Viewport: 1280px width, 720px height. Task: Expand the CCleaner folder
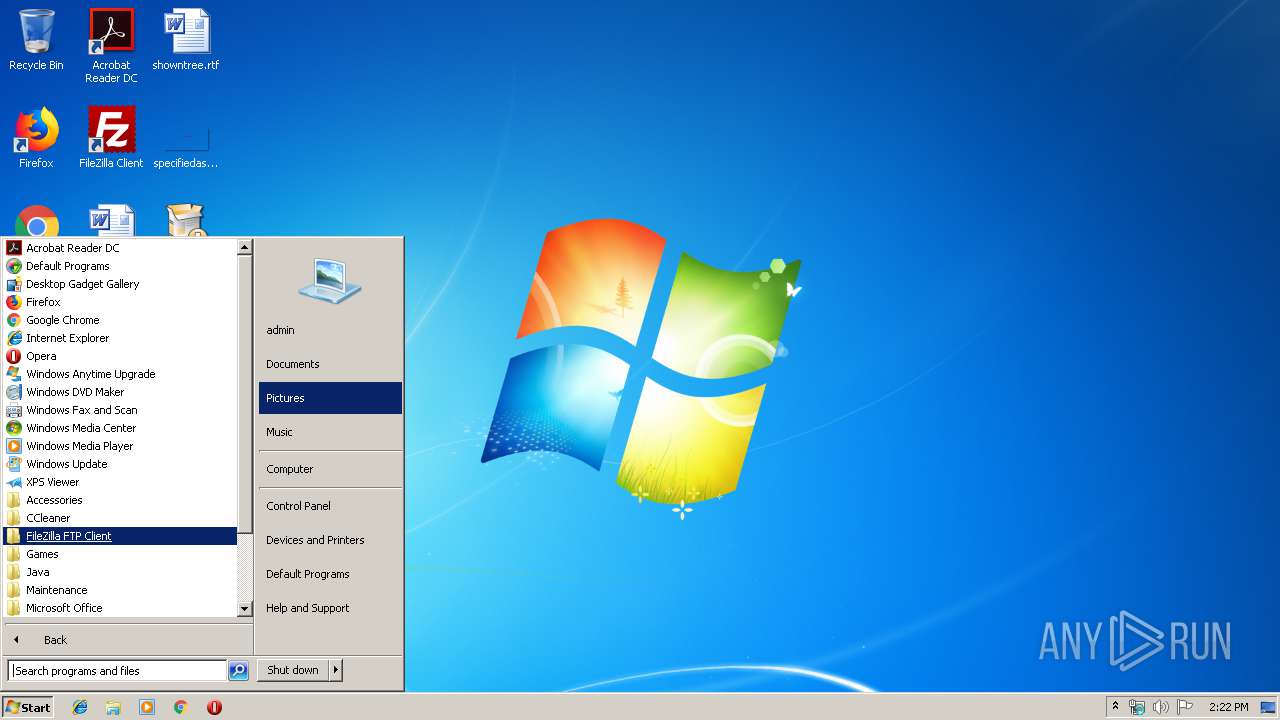pos(120,518)
